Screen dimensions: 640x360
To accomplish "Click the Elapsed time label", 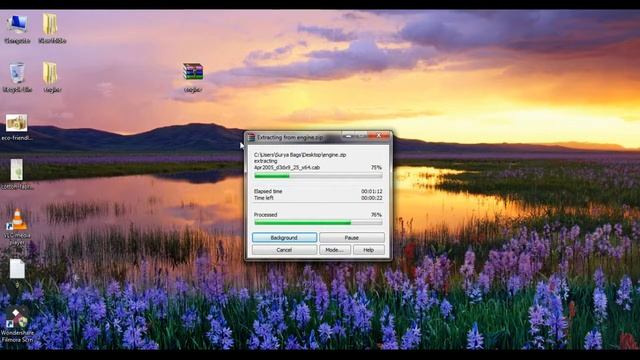I will tap(268, 191).
